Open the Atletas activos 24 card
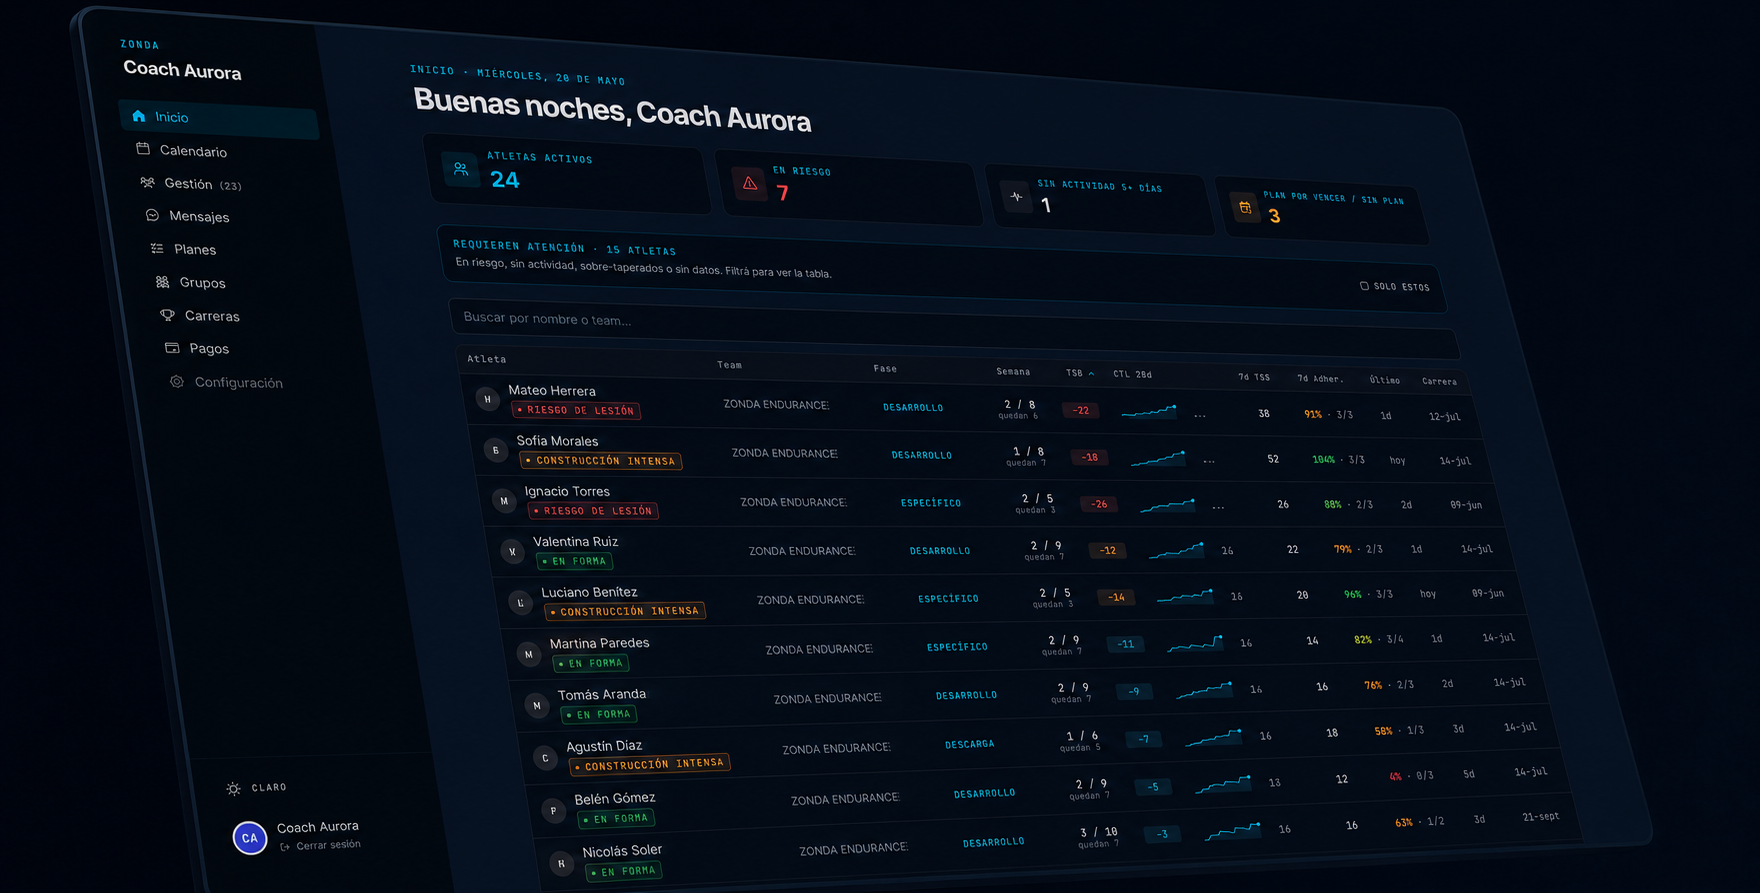The image size is (1760, 893). click(568, 172)
